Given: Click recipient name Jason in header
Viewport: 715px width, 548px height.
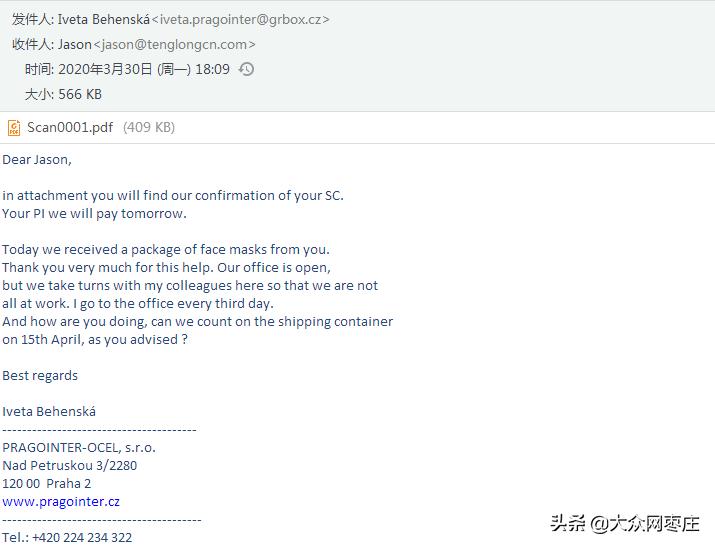Looking at the screenshot, I should (x=75, y=44).
